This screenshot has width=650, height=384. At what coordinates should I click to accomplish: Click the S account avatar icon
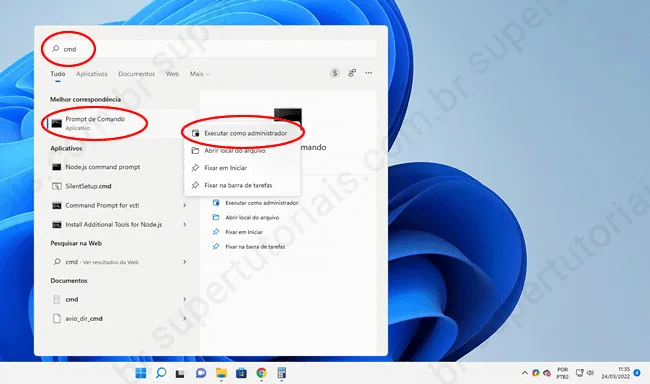click(335, 73)
